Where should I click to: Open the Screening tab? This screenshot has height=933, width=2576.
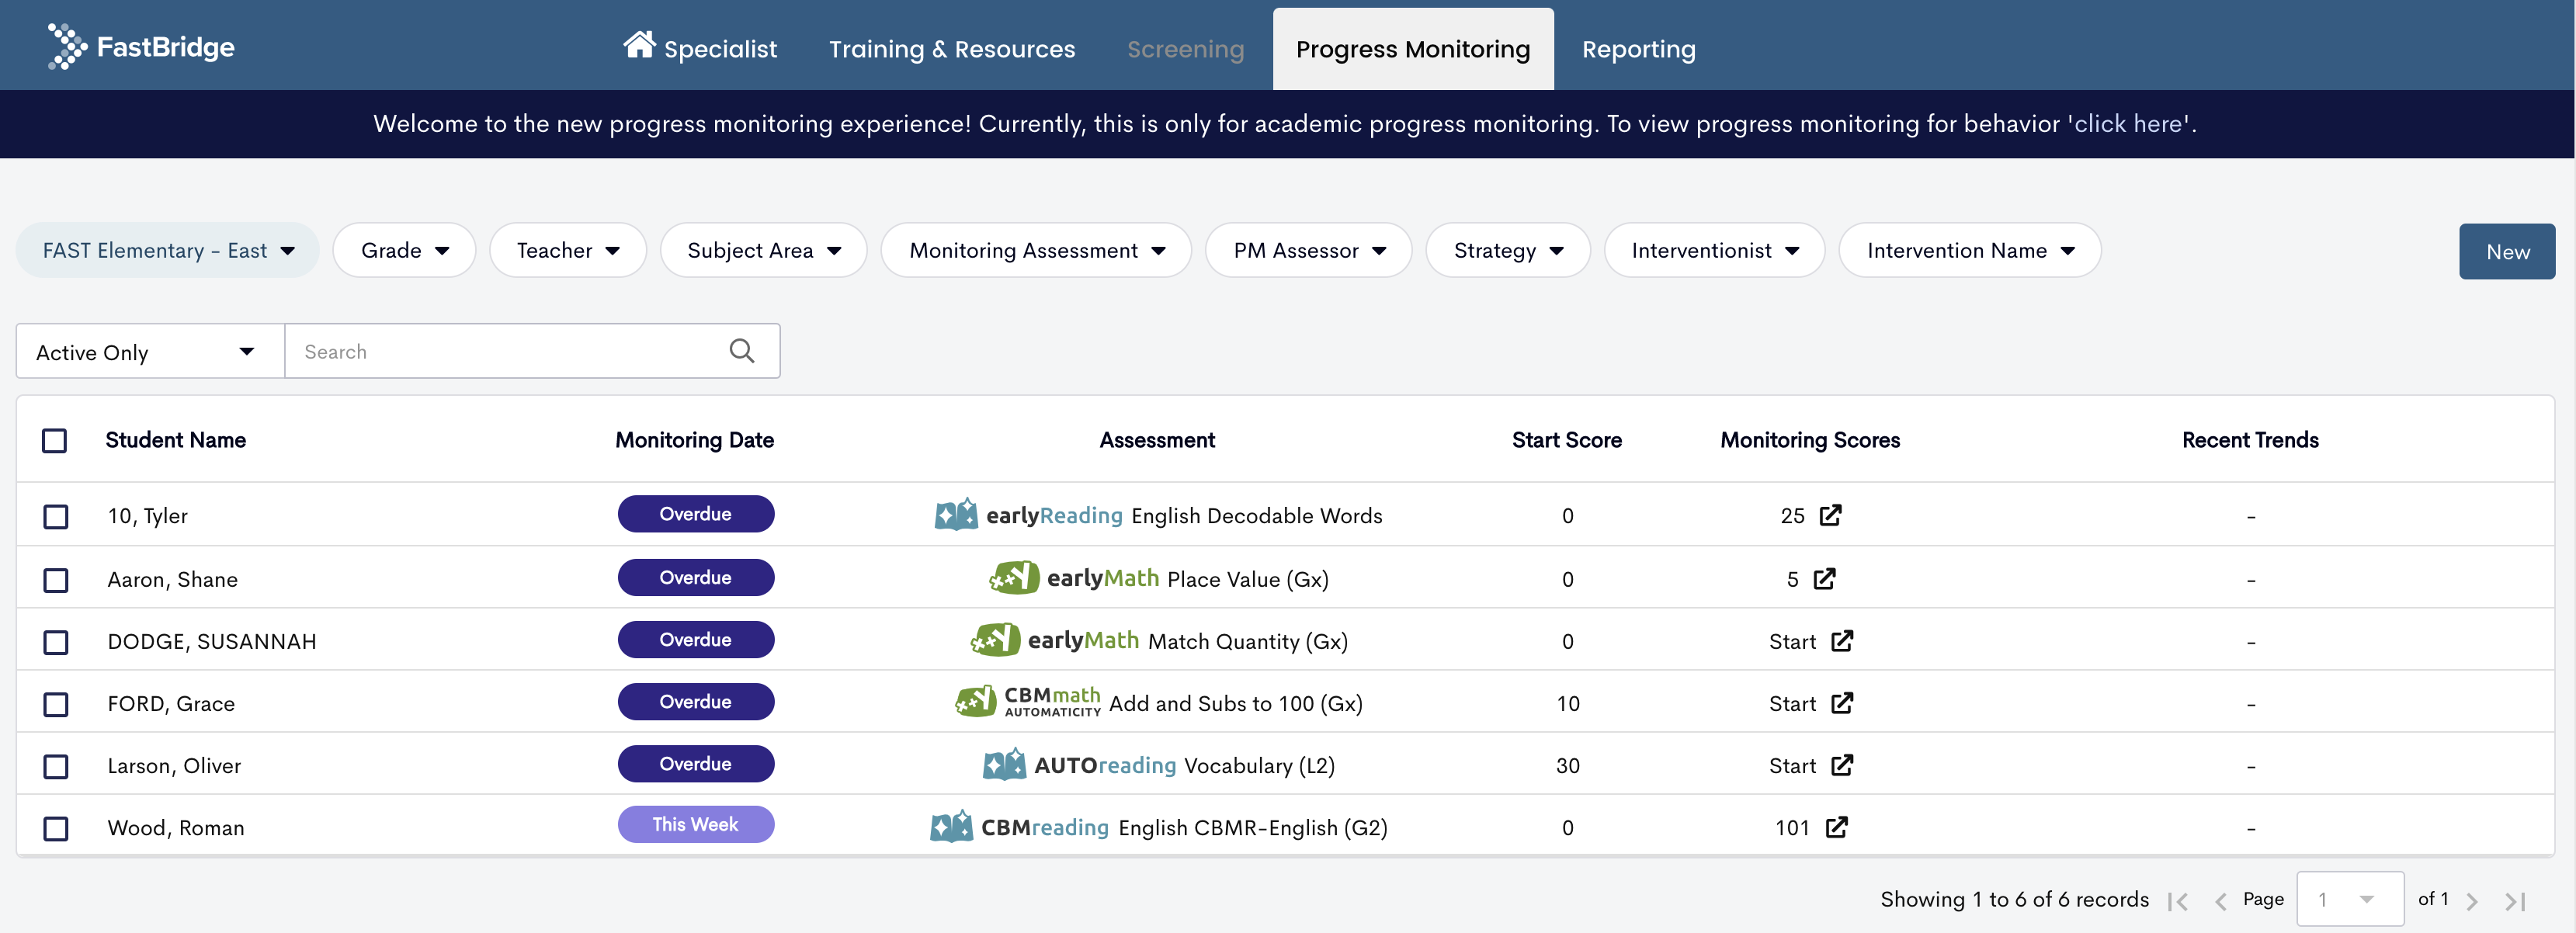[x=1186, y=48]
